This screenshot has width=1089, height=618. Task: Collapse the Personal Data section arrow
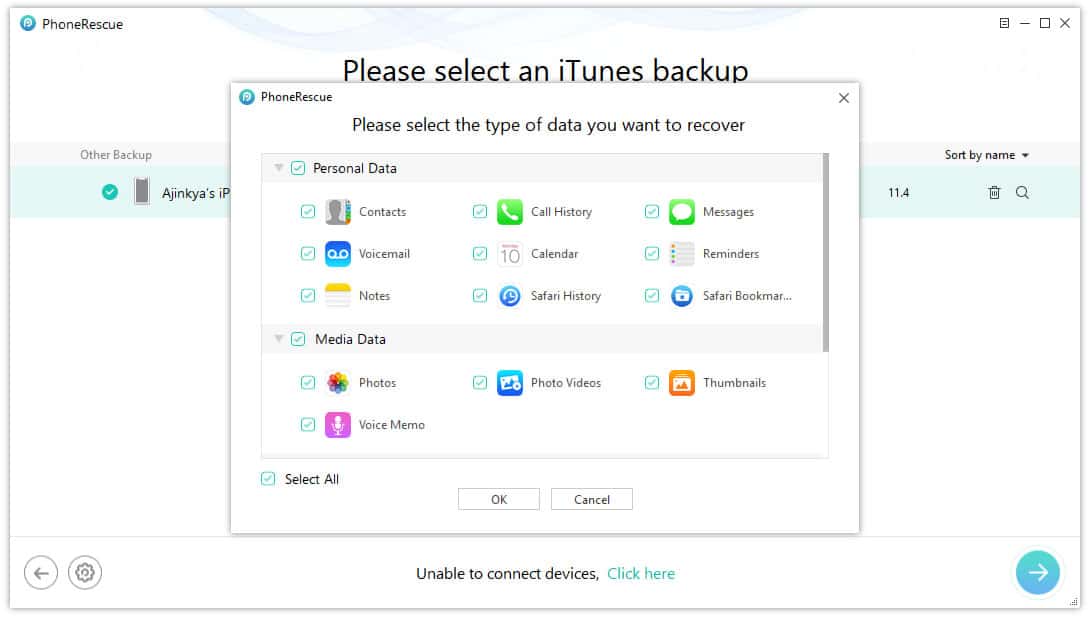[x=279, y=167]
